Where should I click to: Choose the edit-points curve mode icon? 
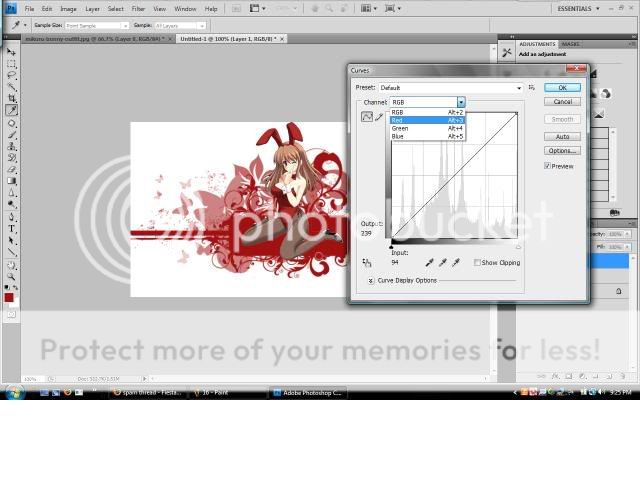click(367, 117)
